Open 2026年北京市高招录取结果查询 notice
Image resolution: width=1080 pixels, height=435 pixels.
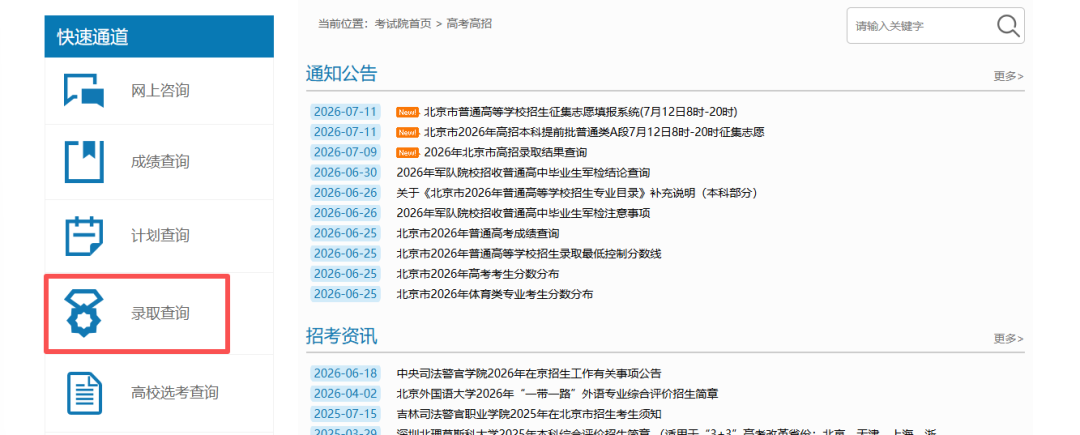[505, 152]
